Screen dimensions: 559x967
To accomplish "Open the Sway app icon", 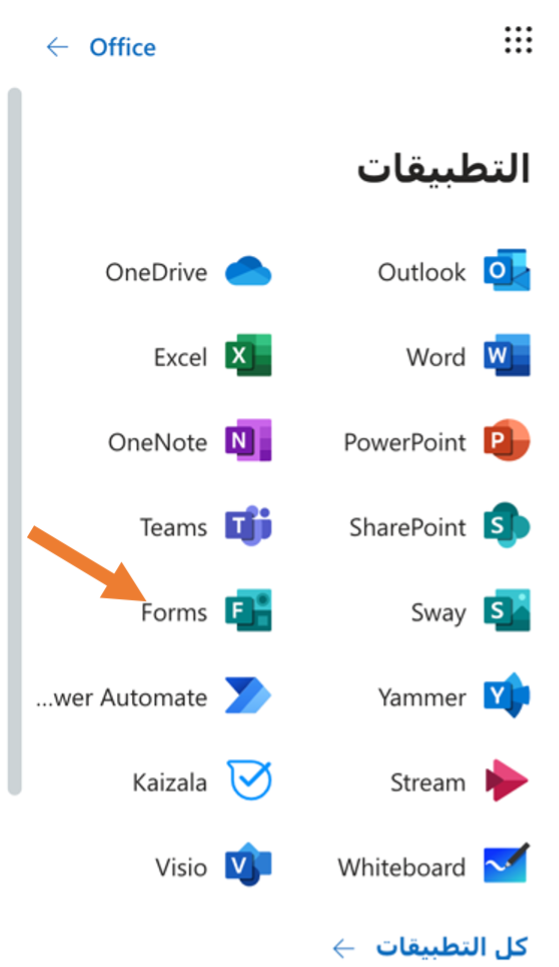I will pos(507,611).
